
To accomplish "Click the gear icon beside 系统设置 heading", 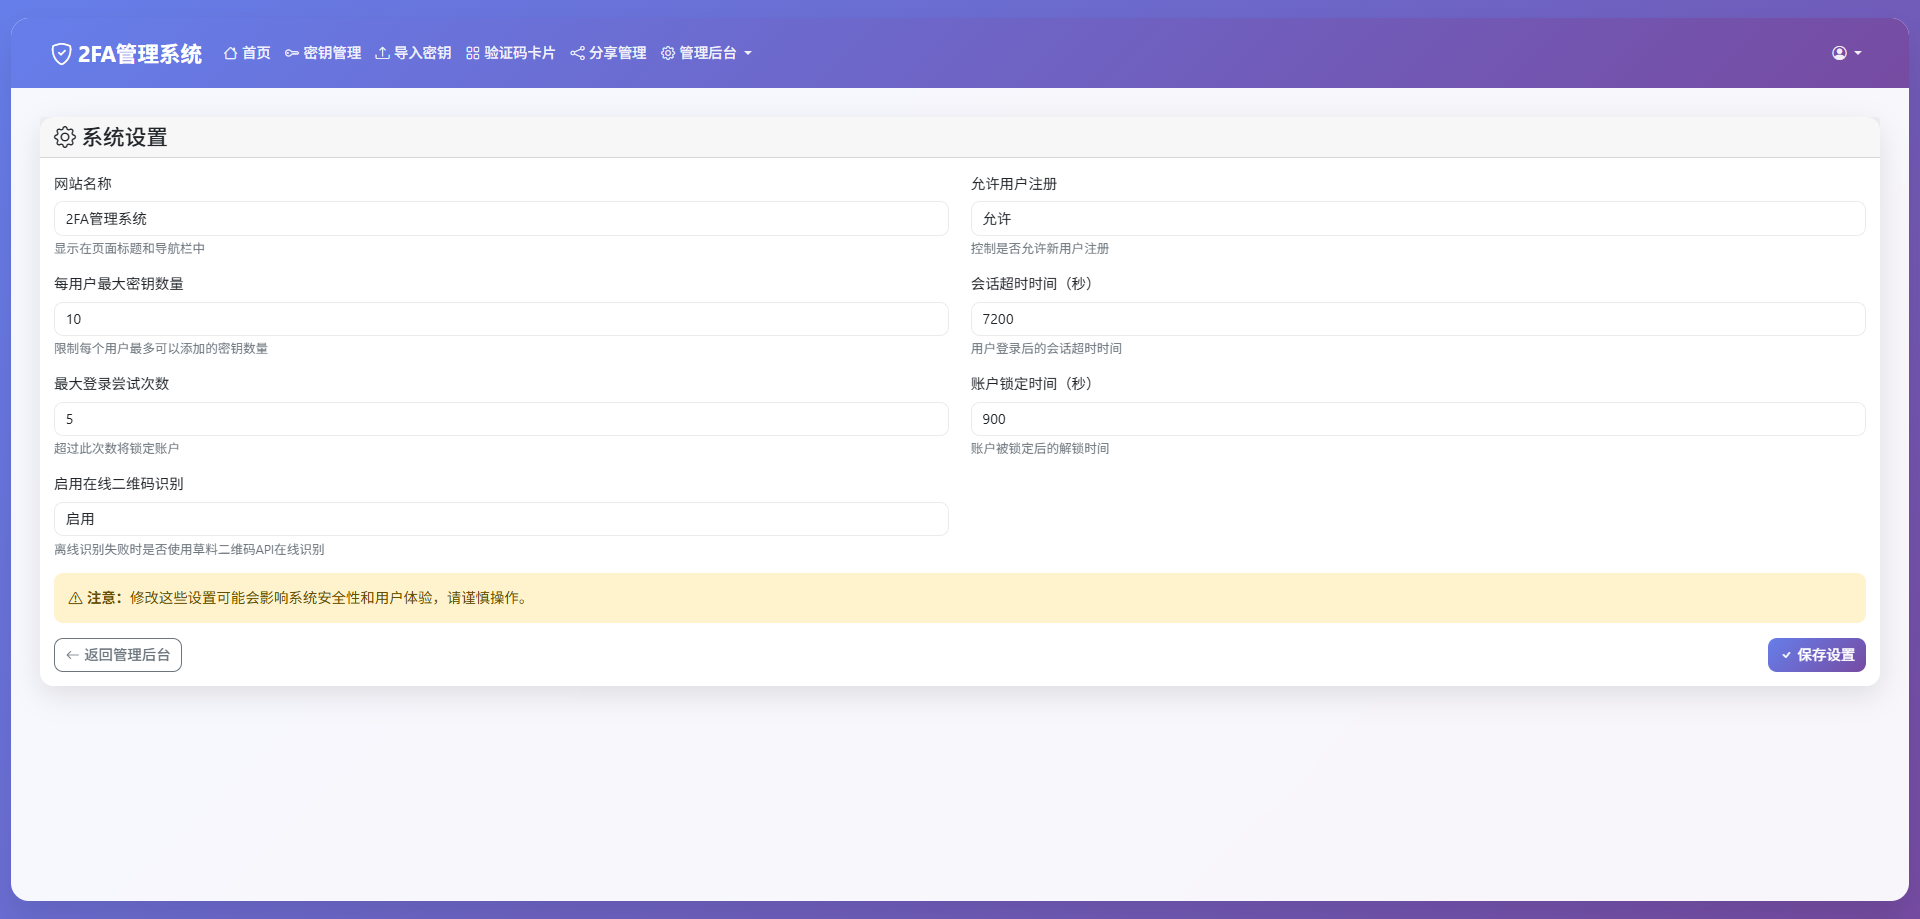I will tap(64, 137).
